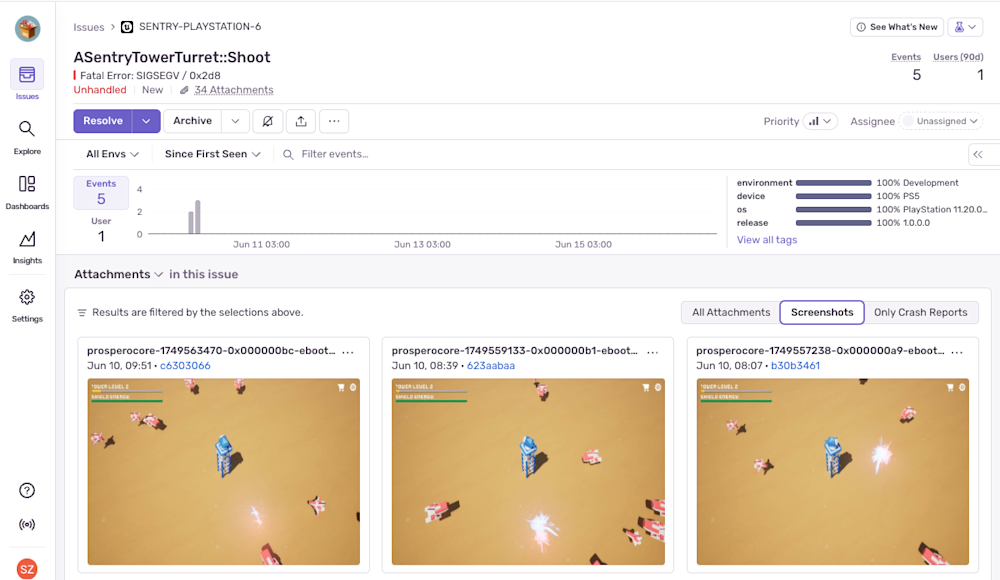The image size is (1000, 580).
Task: Click the share issue icon button
Action: pos(301,121)
